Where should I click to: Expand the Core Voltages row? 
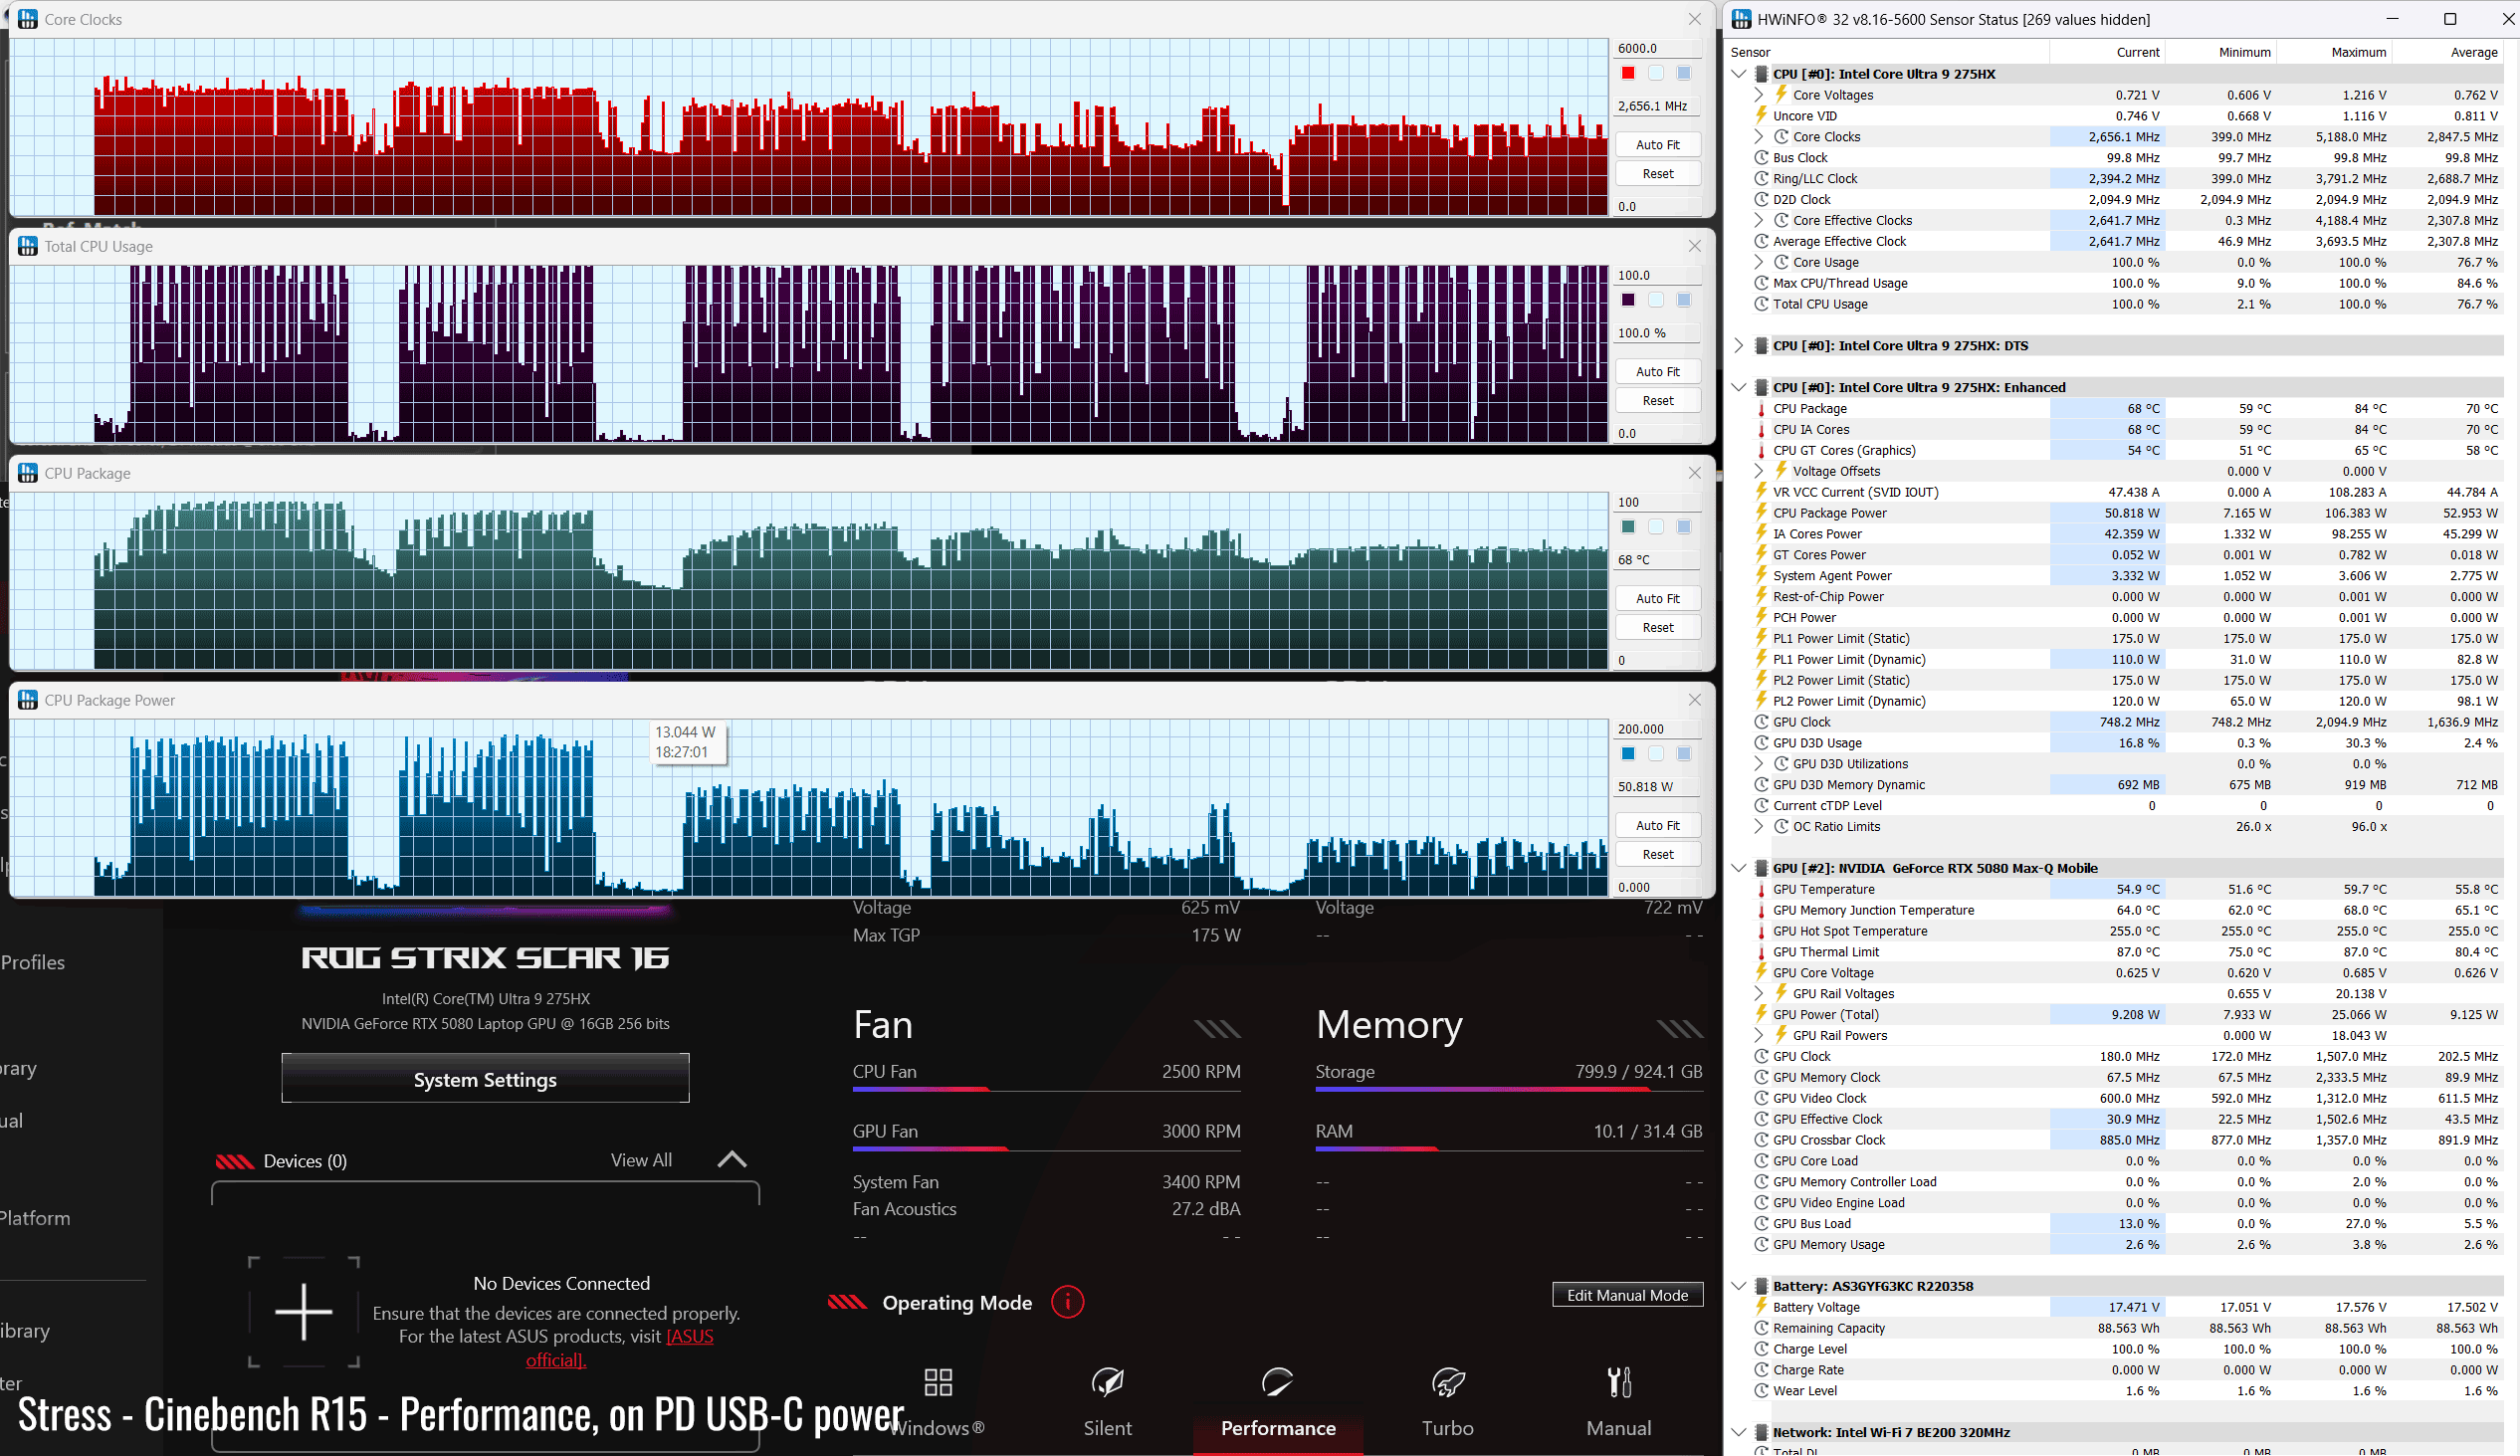pyautogui.click(x=1759, y=95)
